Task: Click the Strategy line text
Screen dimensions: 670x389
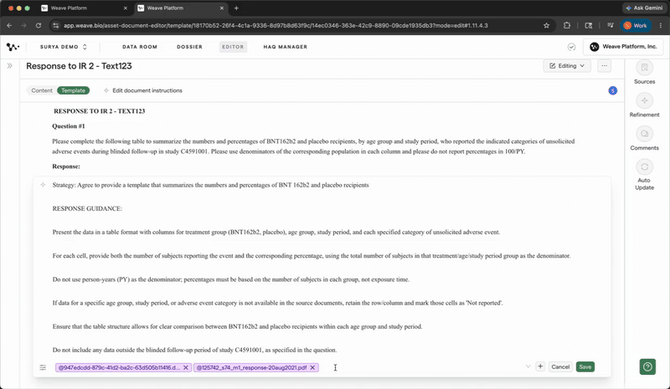Action: (x=210, y=185)
